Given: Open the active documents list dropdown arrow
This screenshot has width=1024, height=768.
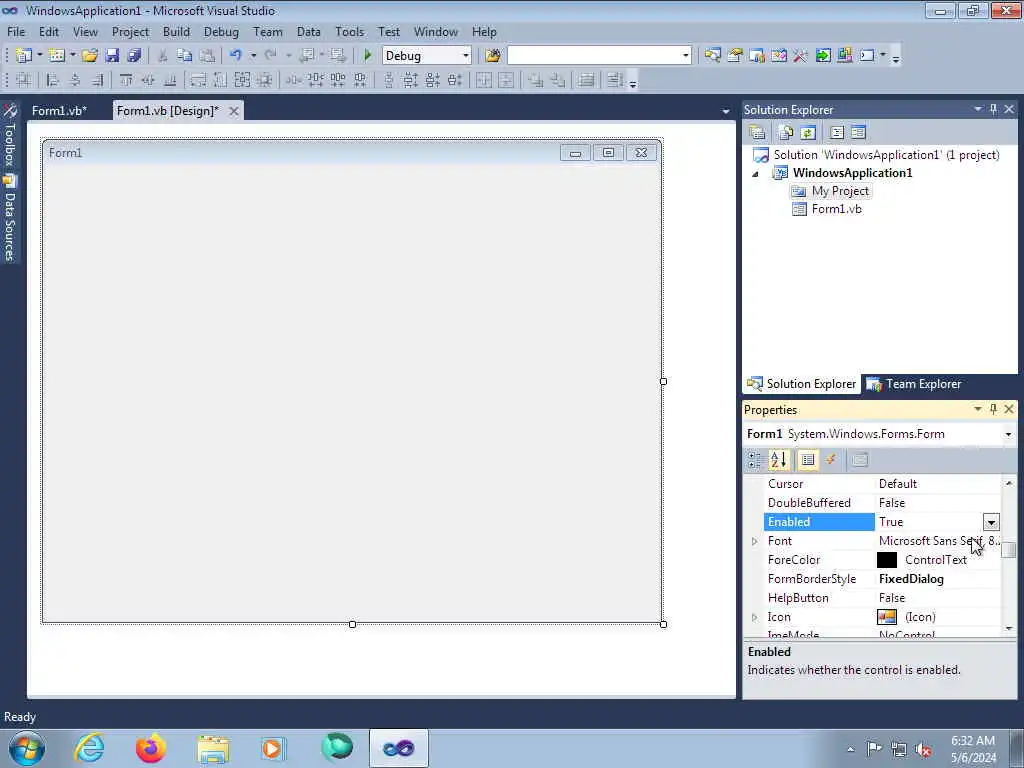Looking at the screenshot, I should coord(726,112).
